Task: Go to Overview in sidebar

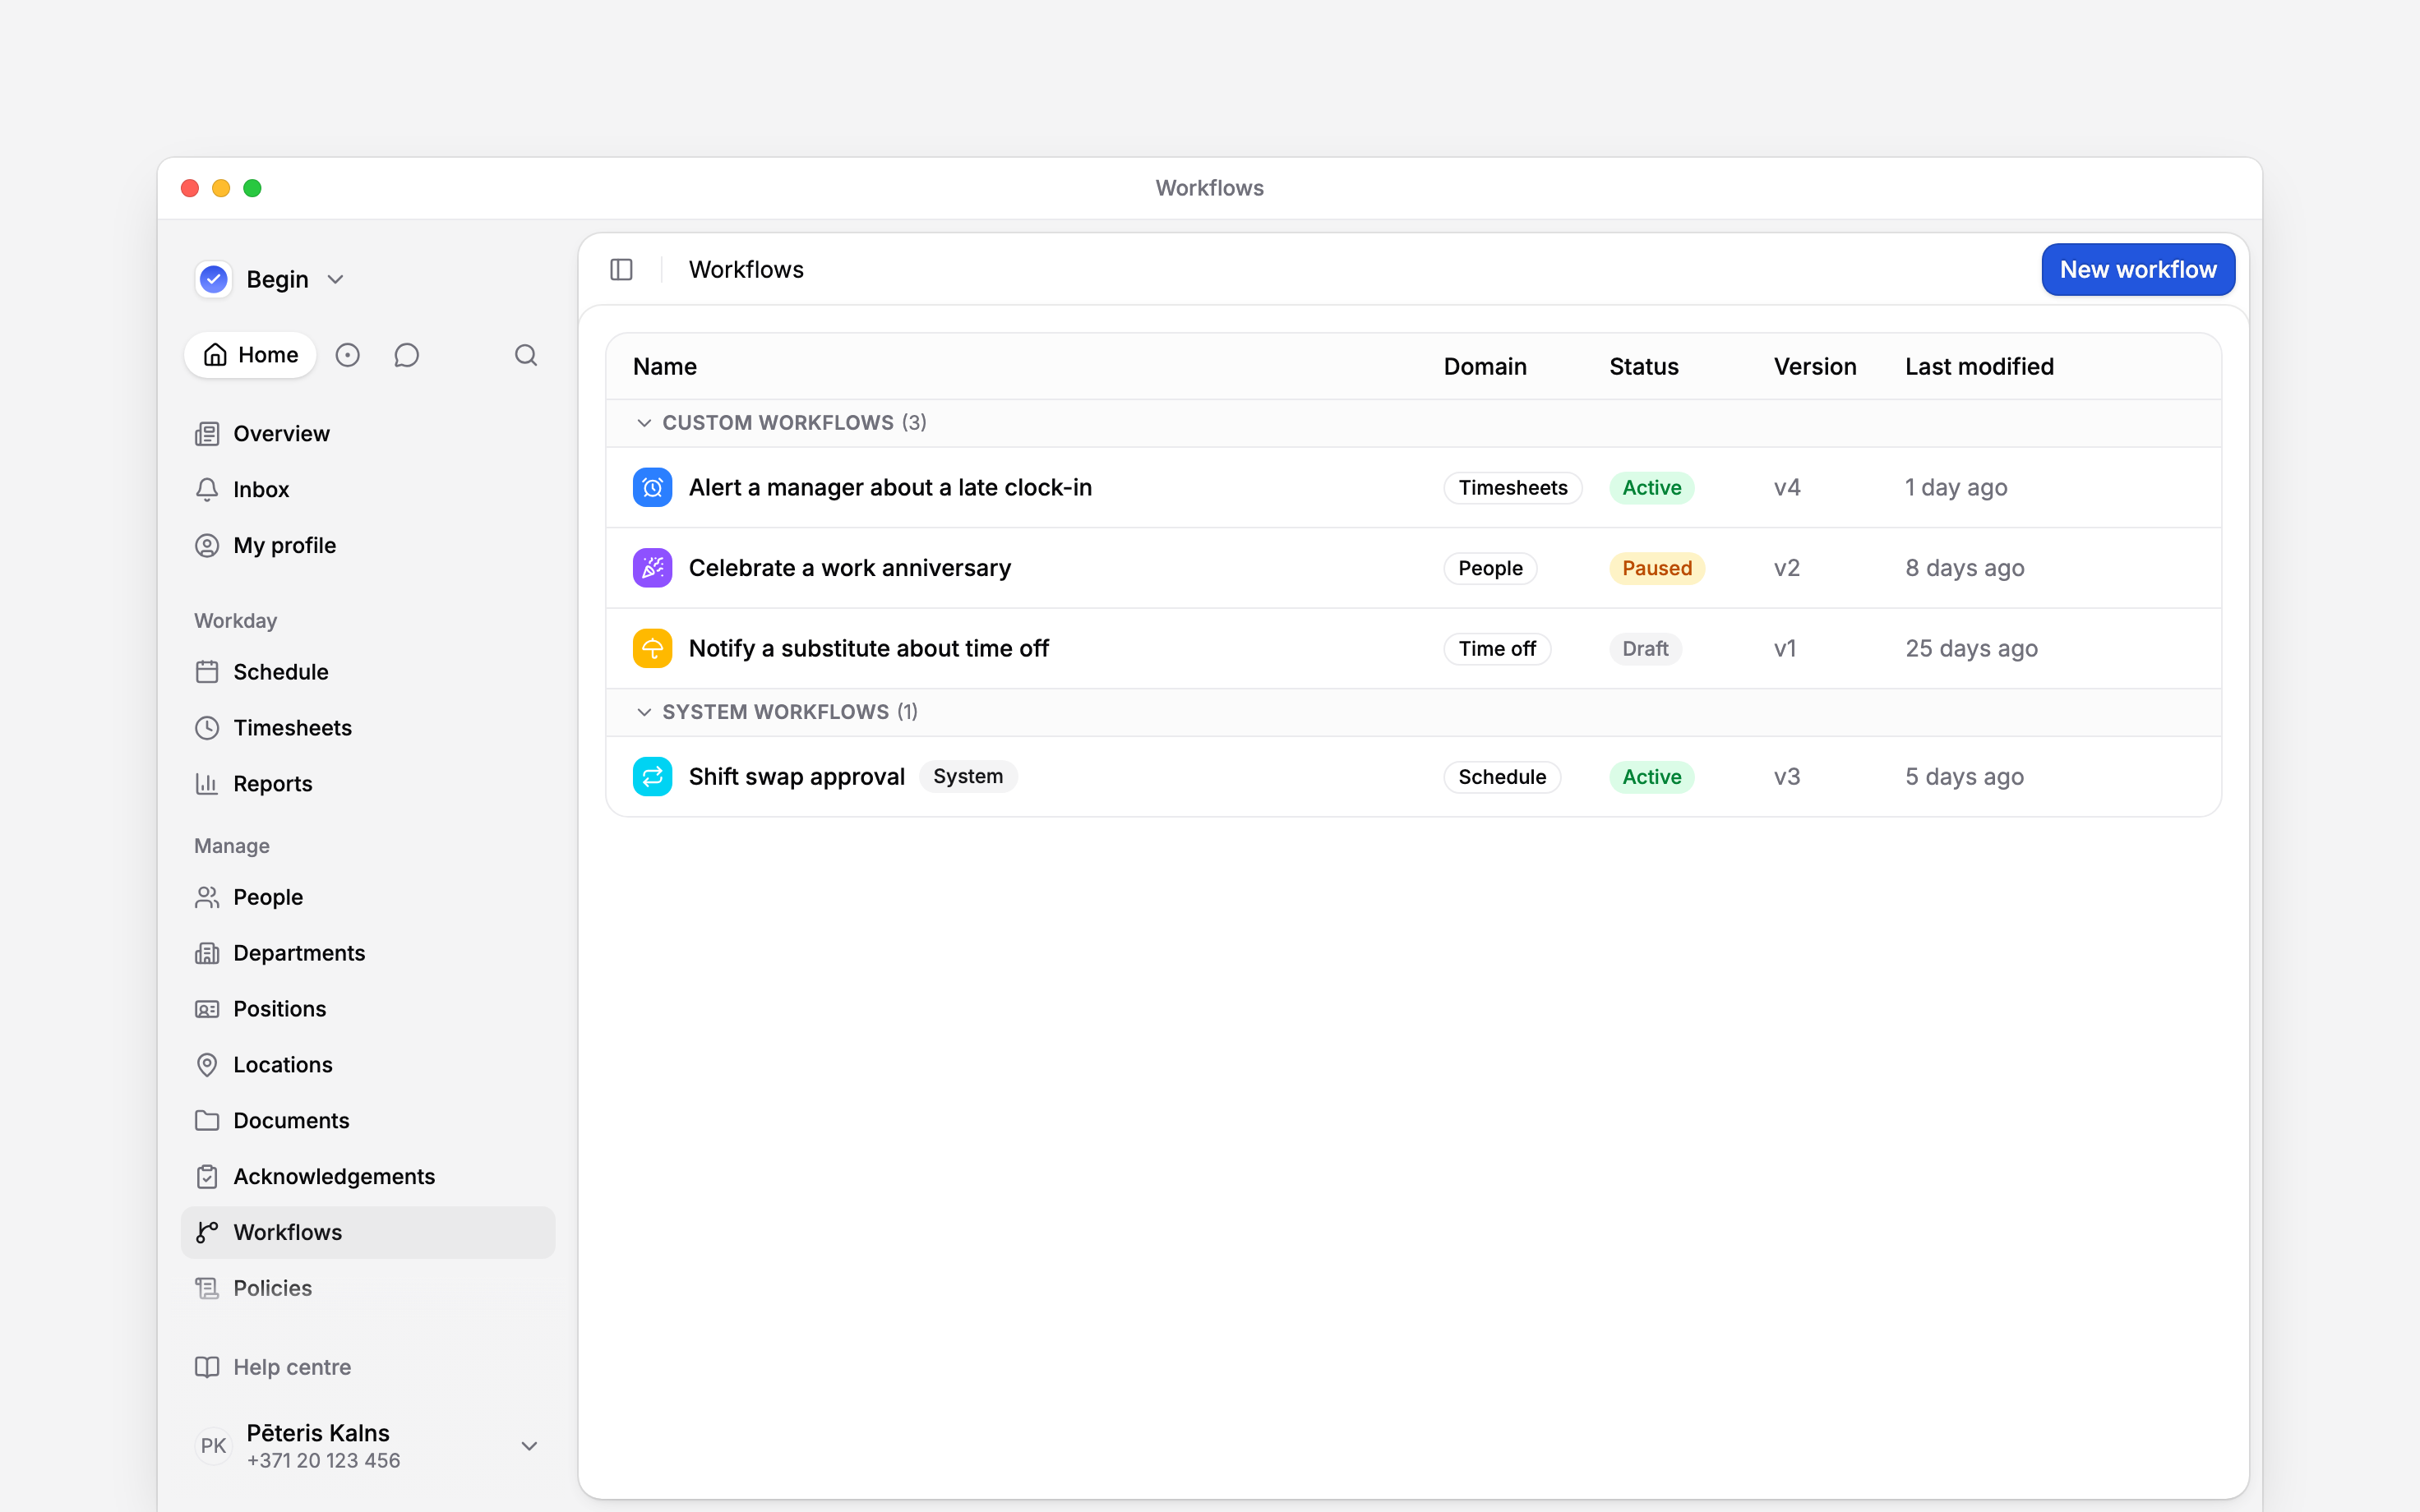Action: click(x=368, y=434)
